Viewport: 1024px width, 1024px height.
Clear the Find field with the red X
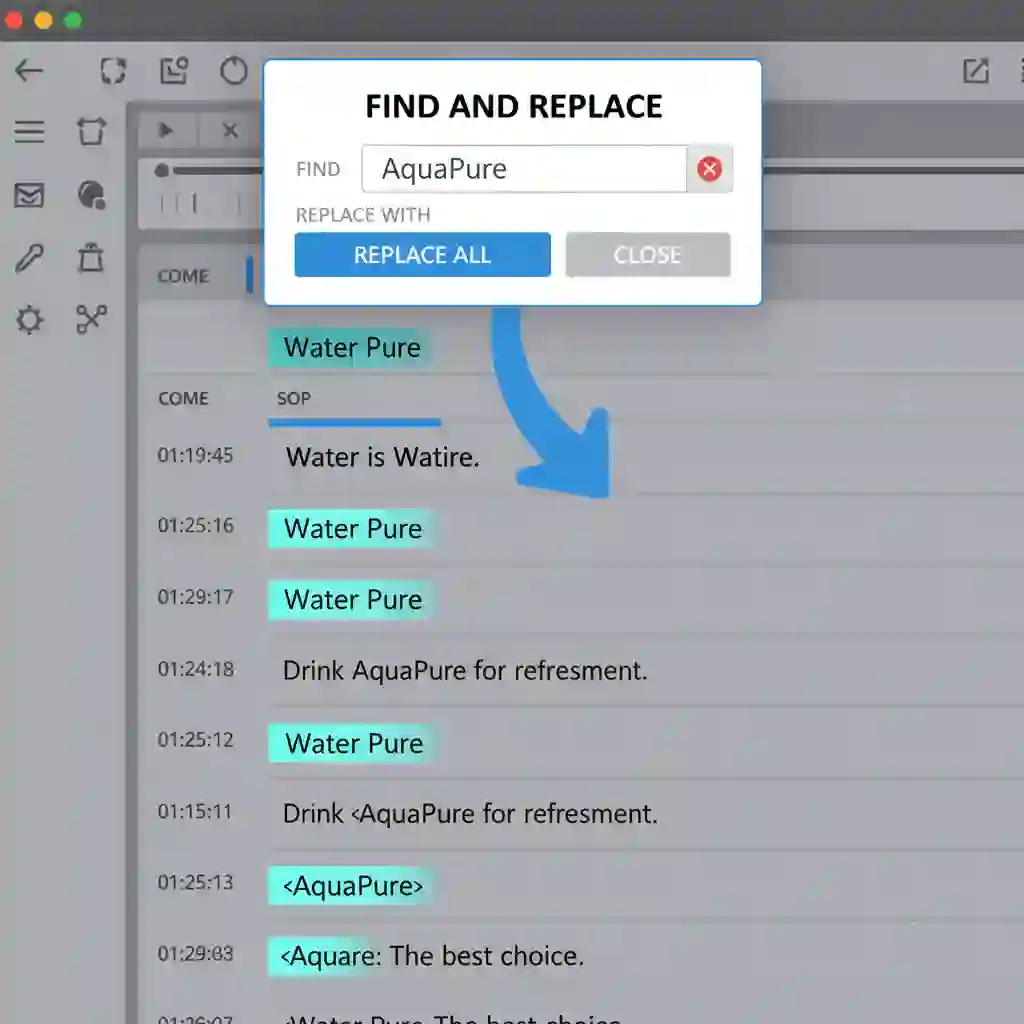point(710,169)
